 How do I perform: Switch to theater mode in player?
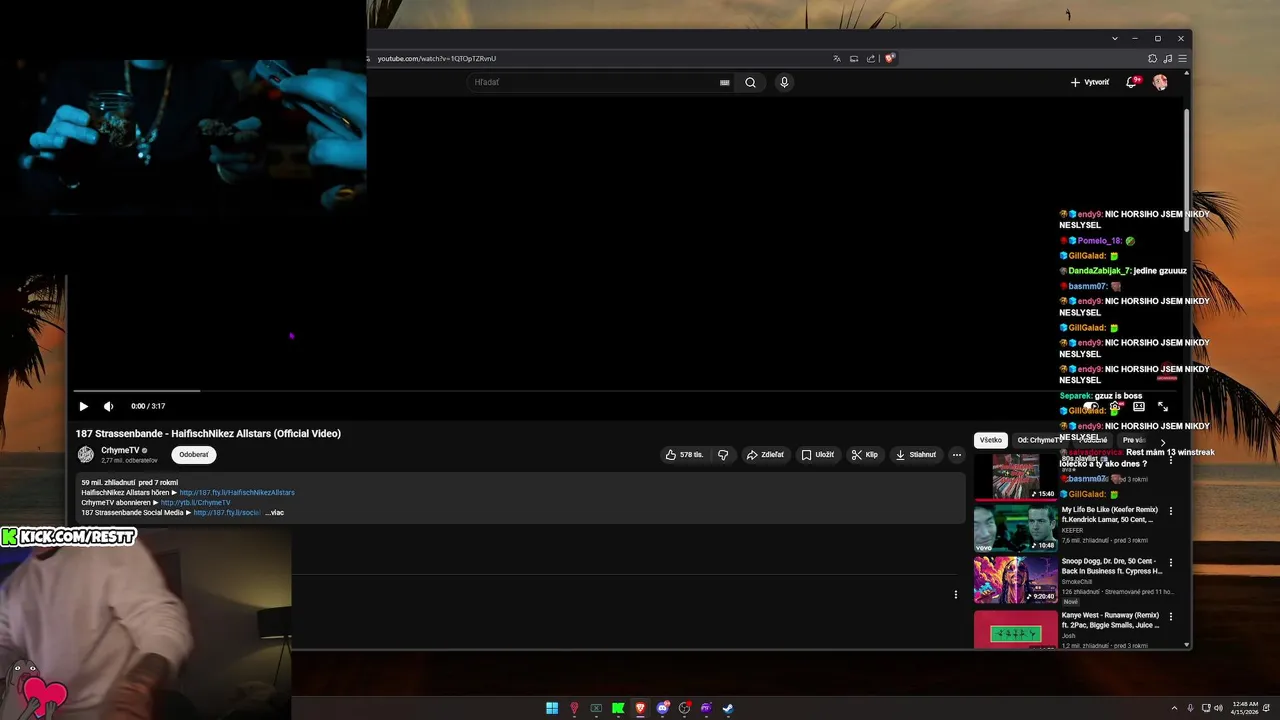1138,406
